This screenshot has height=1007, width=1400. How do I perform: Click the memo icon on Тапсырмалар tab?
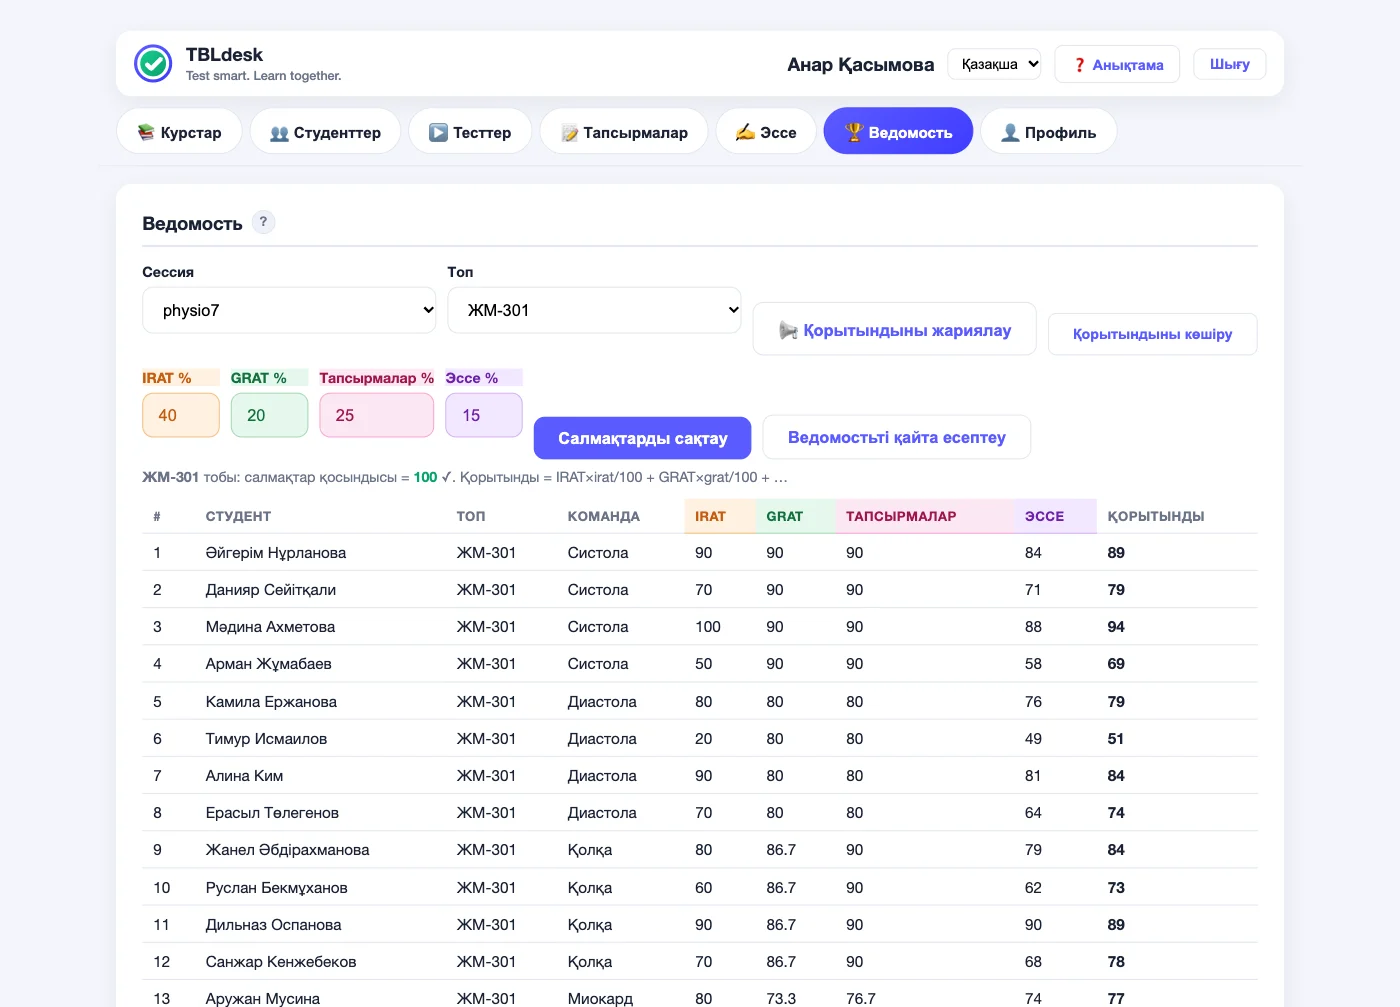pos(570,133)
